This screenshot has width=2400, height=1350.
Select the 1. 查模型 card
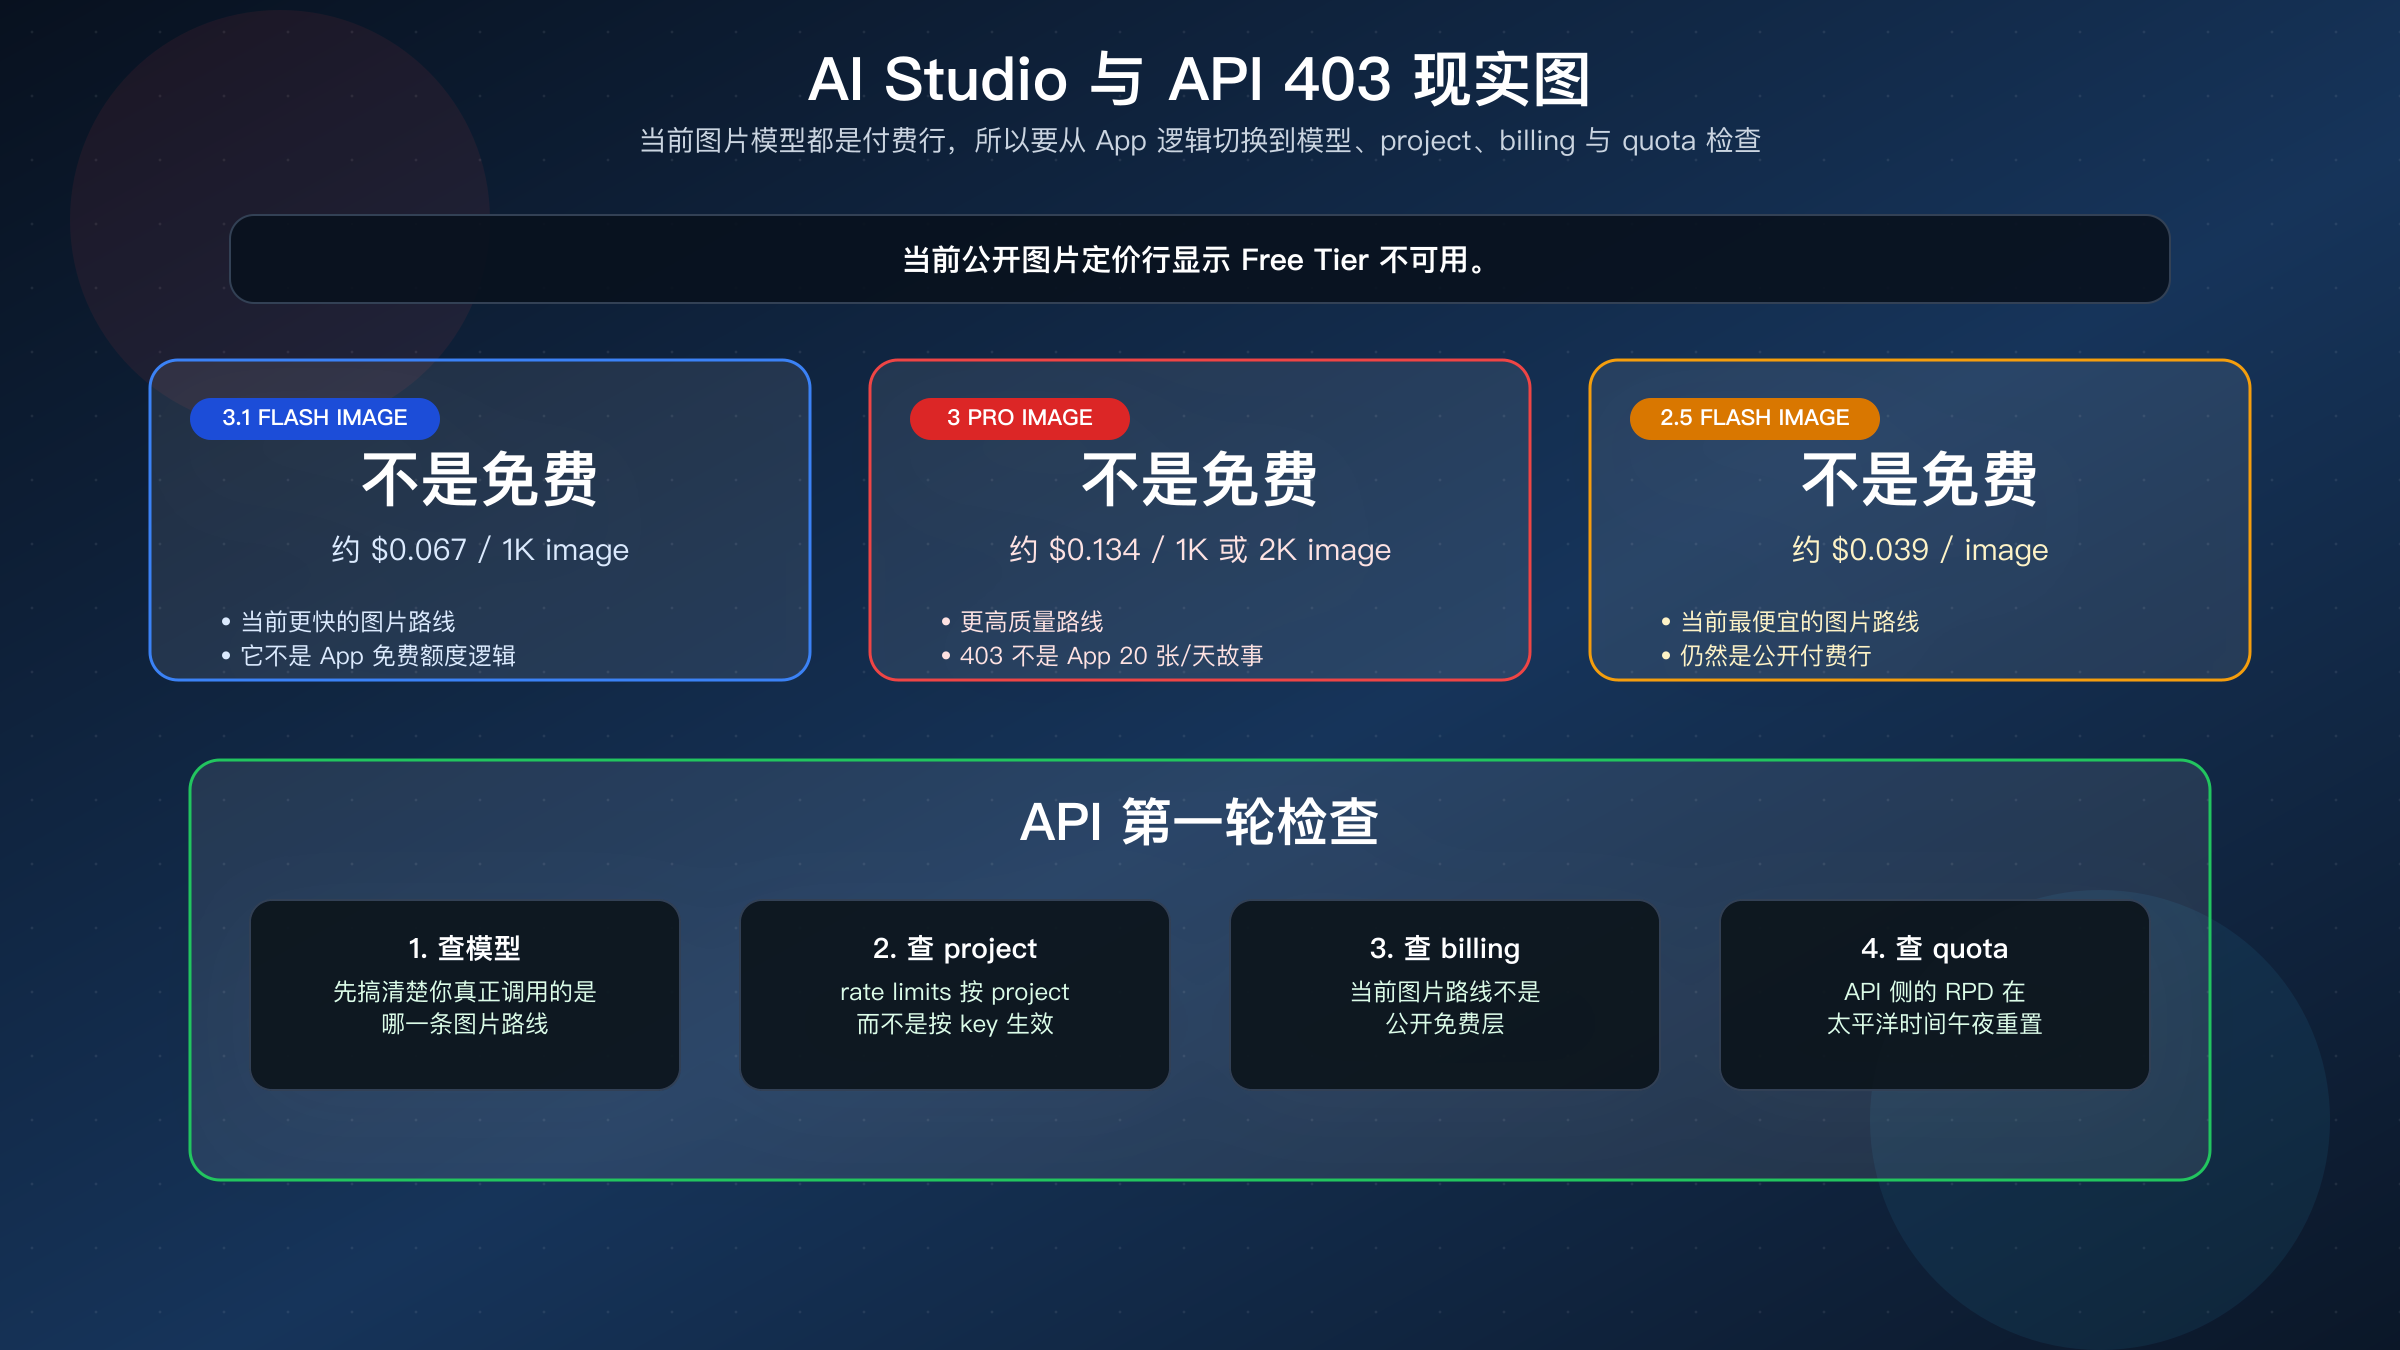coord(464,993)
